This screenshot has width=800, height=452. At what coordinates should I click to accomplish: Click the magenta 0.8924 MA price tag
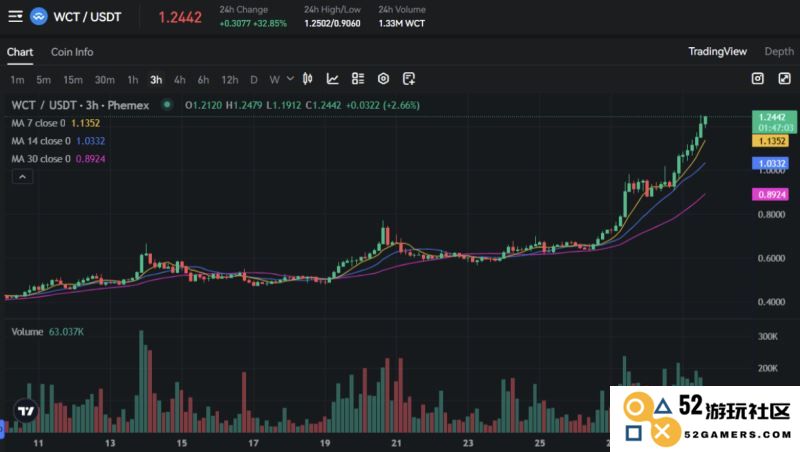click(770, 194)
